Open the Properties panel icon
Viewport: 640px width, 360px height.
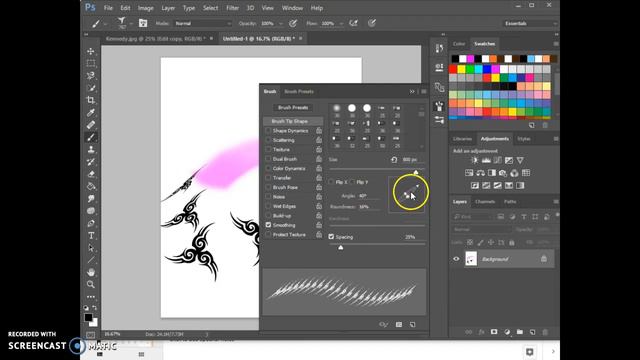[439, 67]
